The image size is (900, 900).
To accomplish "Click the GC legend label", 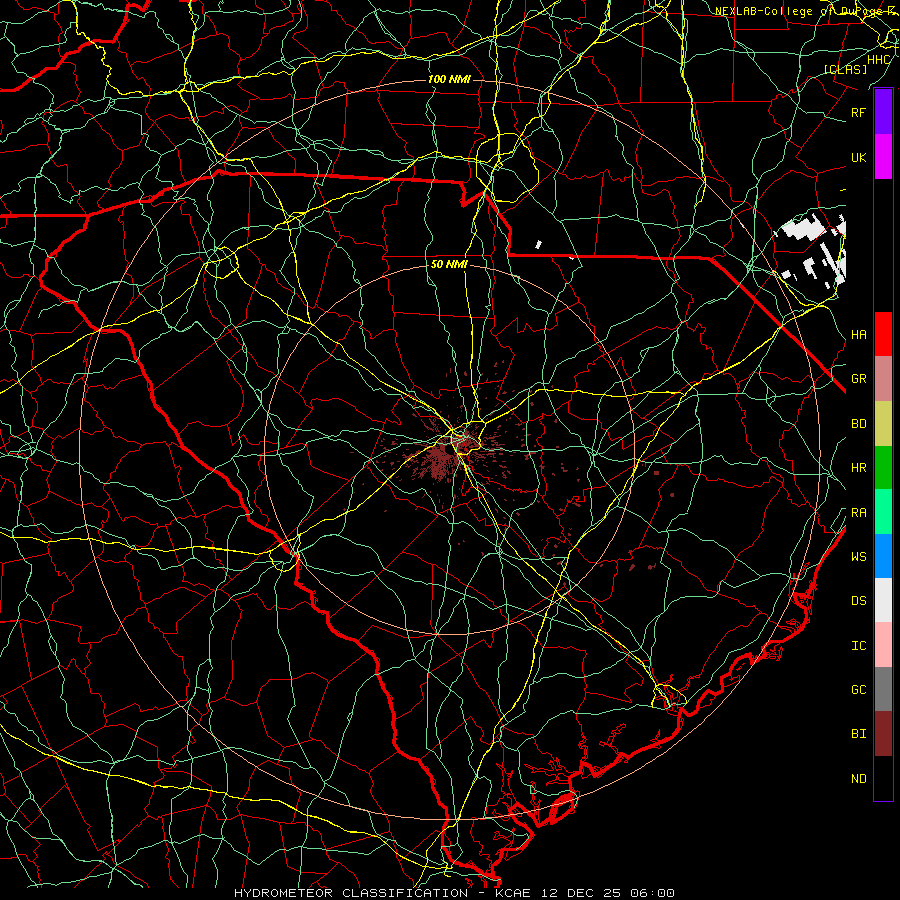I will pyautogui.click(x=858, y=690).
